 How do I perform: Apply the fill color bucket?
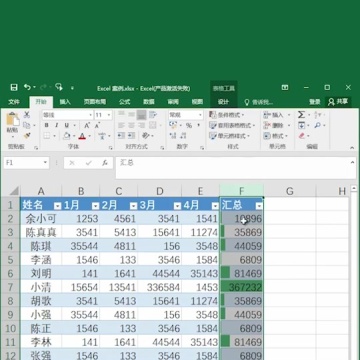point(67,136)
